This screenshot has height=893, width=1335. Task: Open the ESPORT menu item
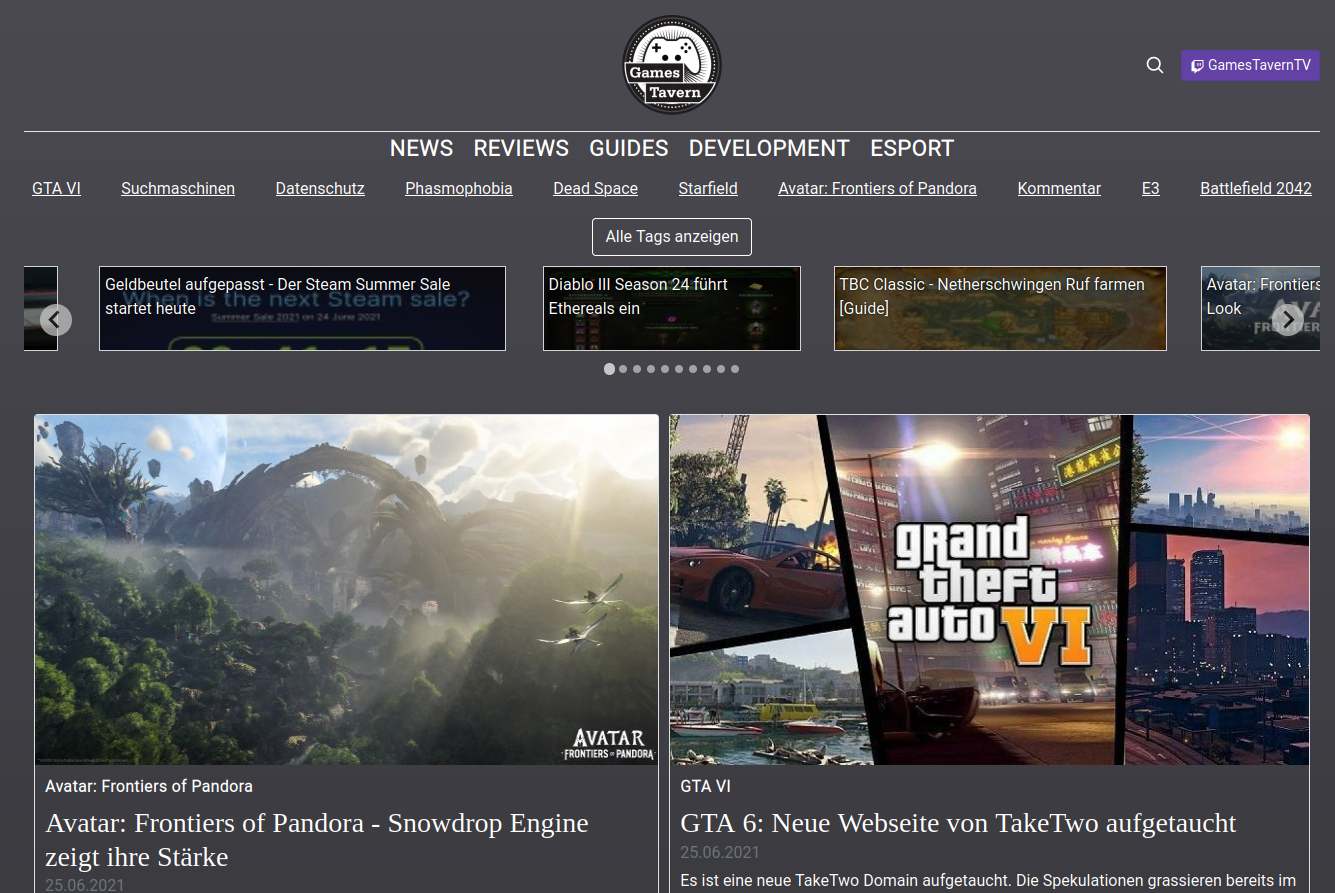pyautogui.click(x=912, y=148)
